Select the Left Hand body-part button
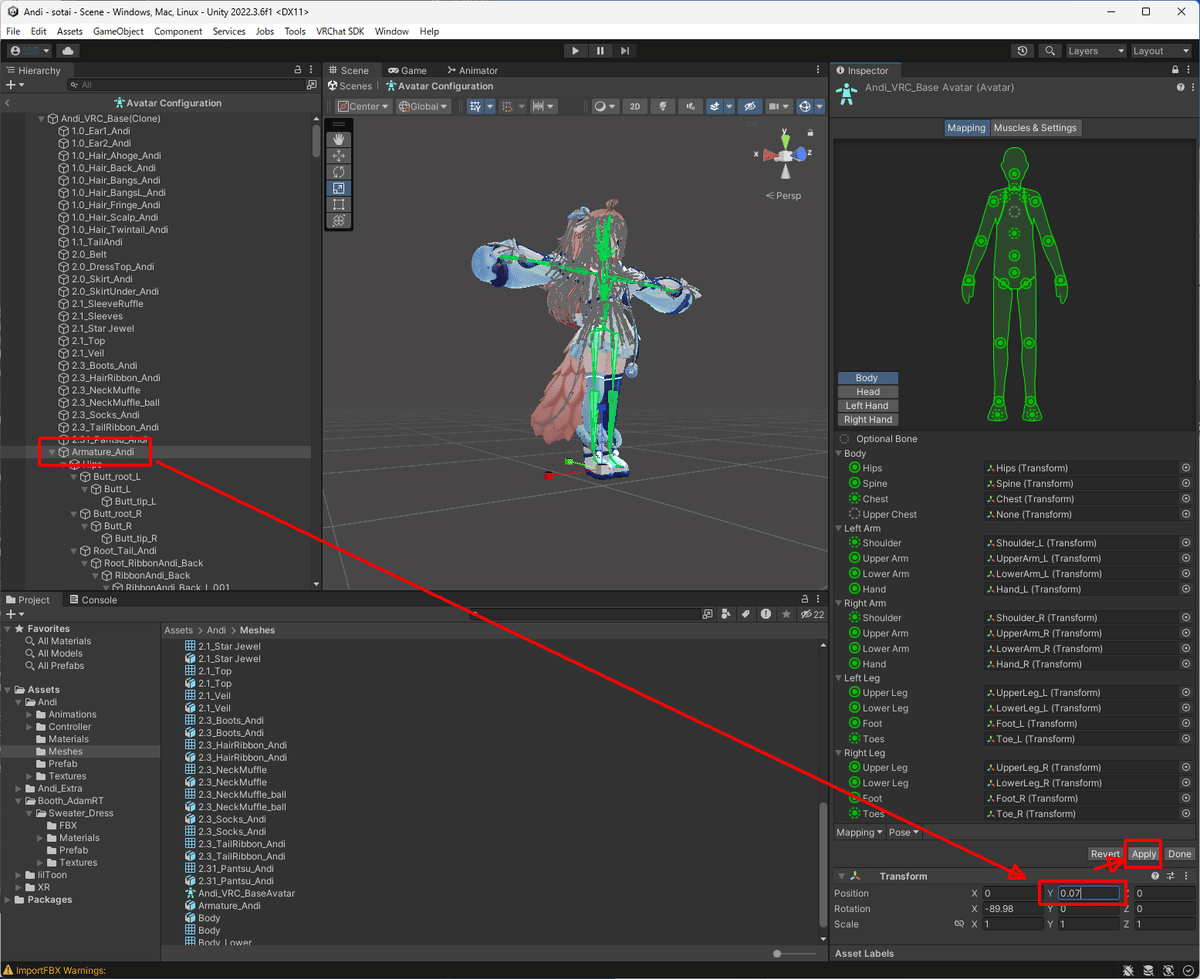 coord(868,406)
